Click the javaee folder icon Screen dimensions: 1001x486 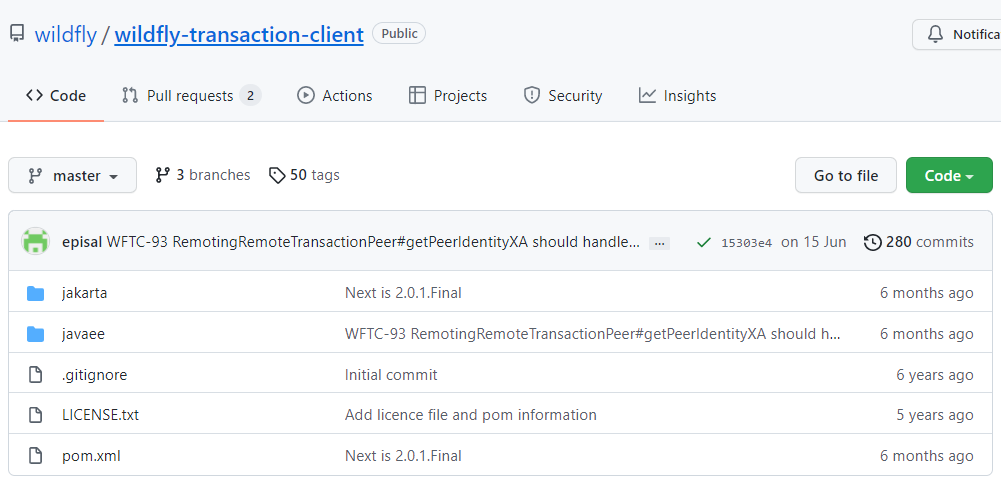click(x=36, y=334)
